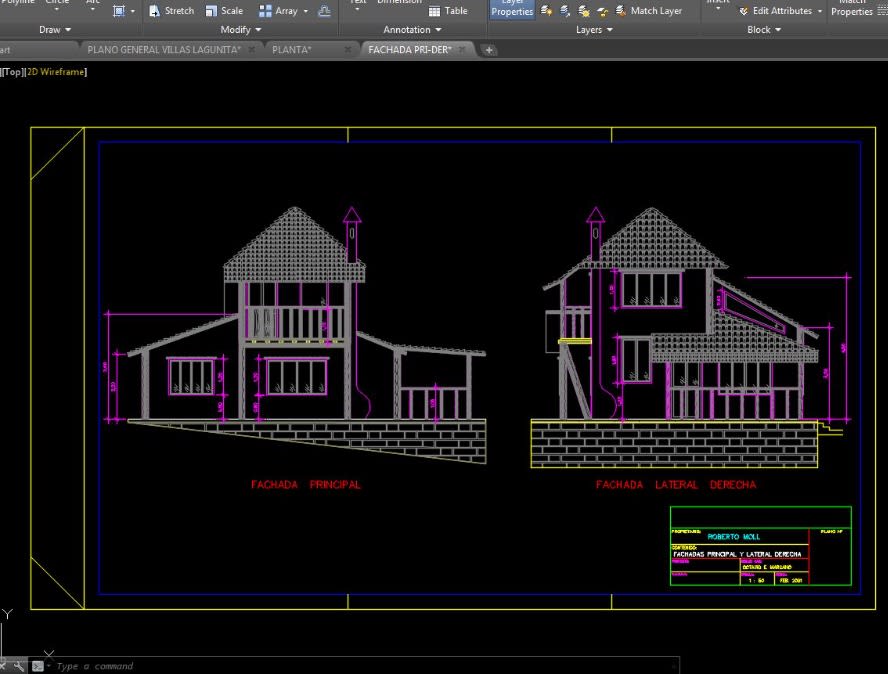Select the Scale tool icon
The height and width of the screenshot is (674, 888).
(211, 11)
